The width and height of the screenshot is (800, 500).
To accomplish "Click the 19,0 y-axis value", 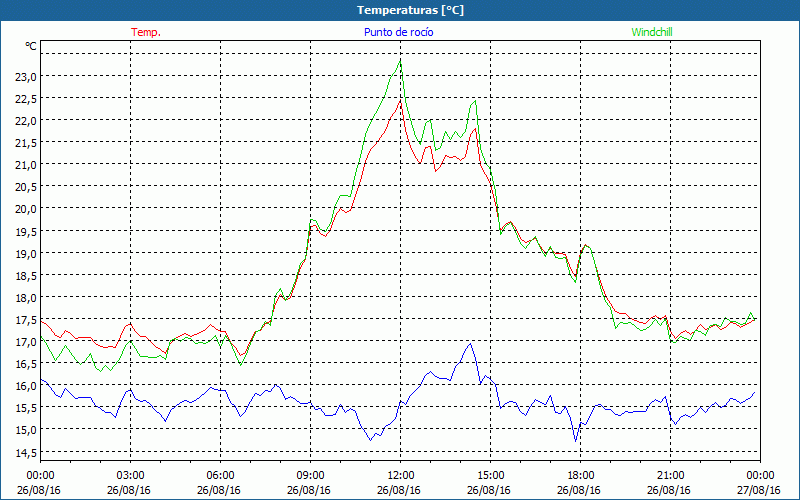I will point(26,254).
